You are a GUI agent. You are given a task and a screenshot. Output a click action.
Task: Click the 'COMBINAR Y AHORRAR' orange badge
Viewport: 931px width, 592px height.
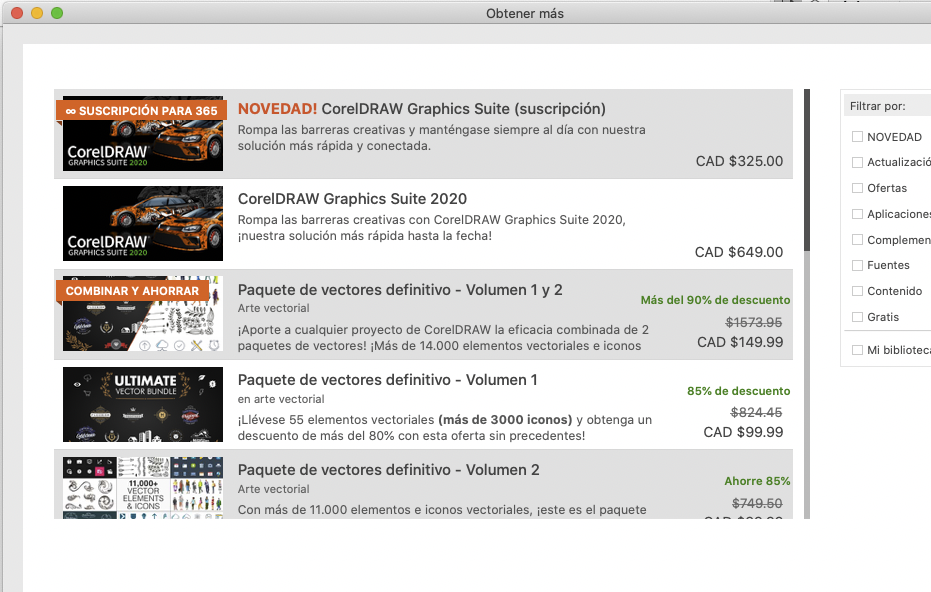[x=132, y=291]
